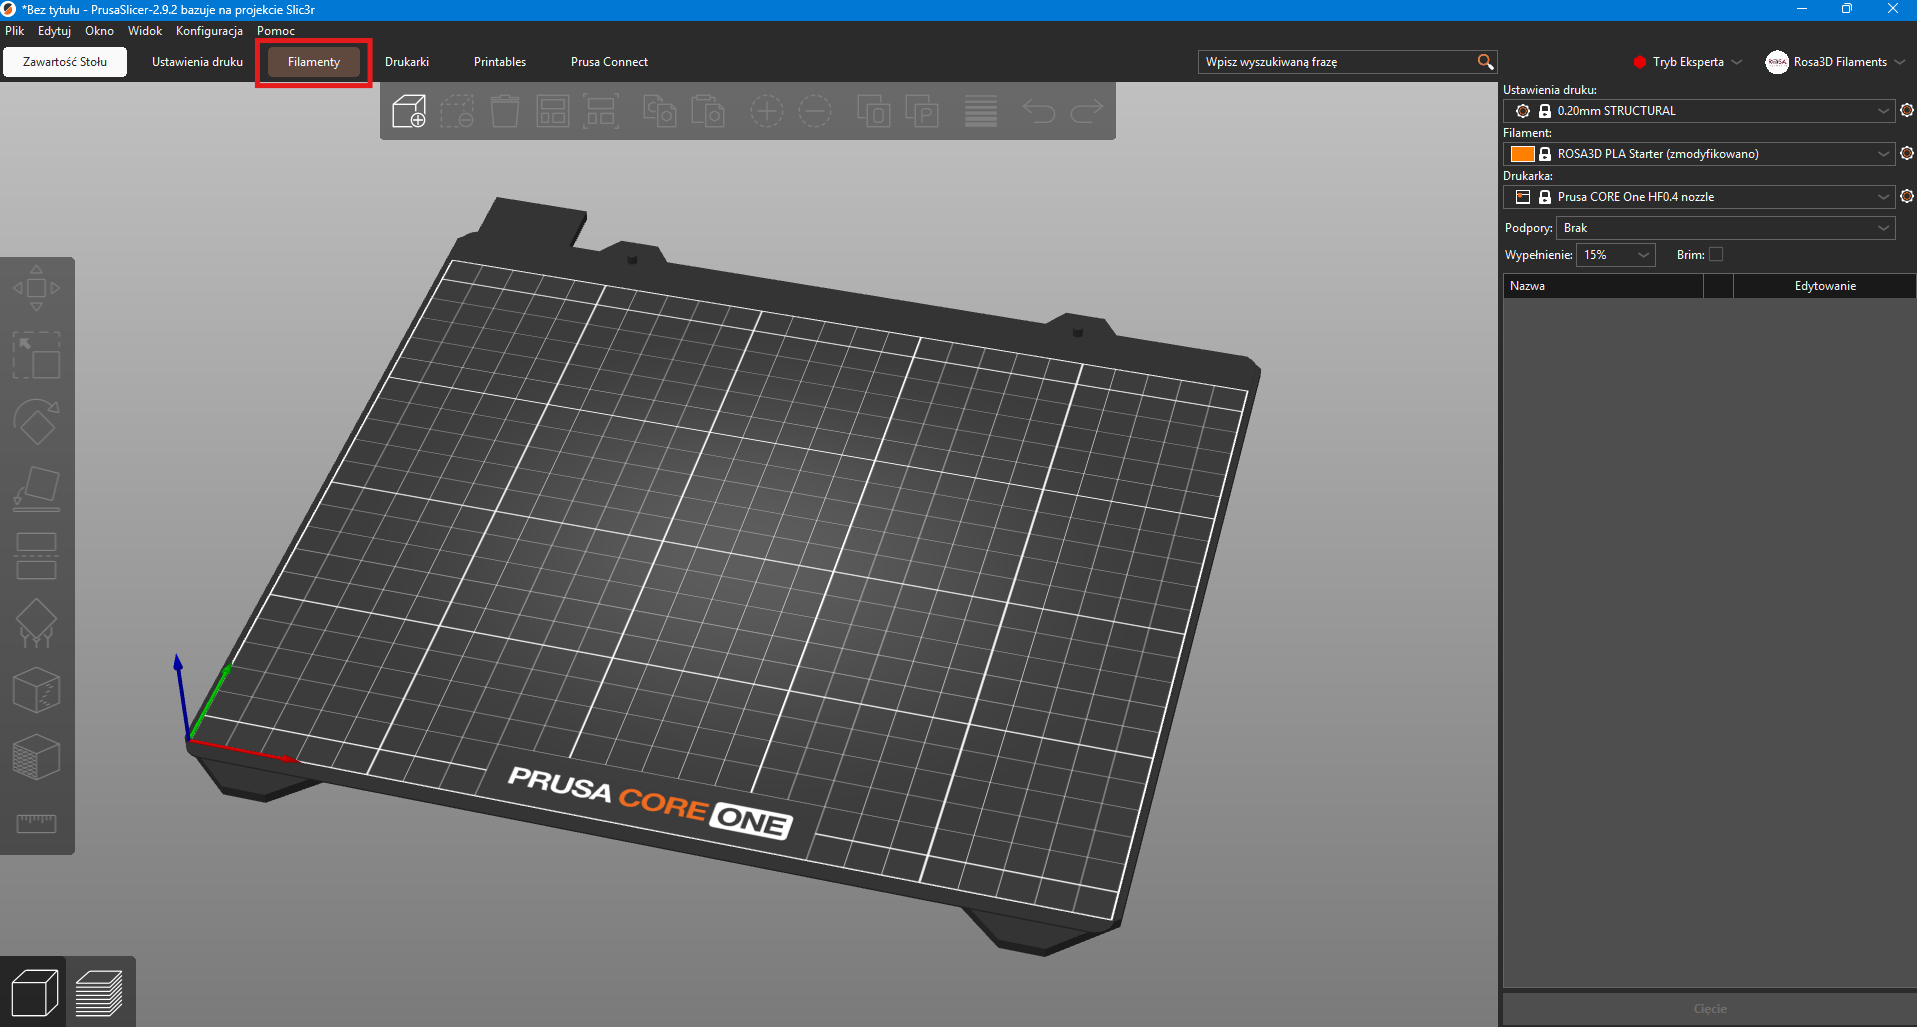Toggle the Brim checkbox
The height and width of the screenshot is (1027, 1917).
tap(1716, 254)
